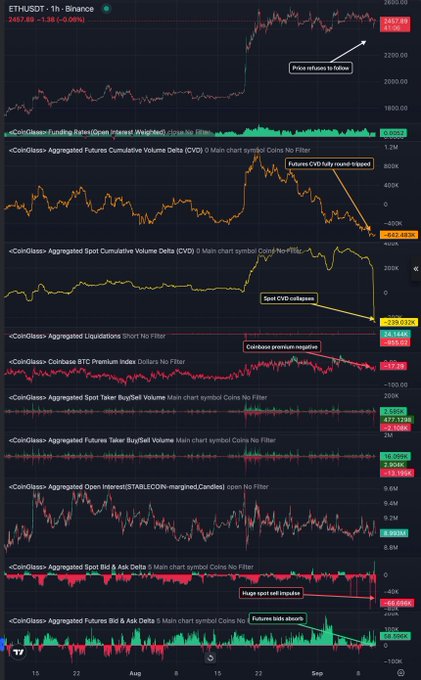Click the 9.6M level on the open interest scale
This screenshot has height=680, width=421.
[391, 488]
